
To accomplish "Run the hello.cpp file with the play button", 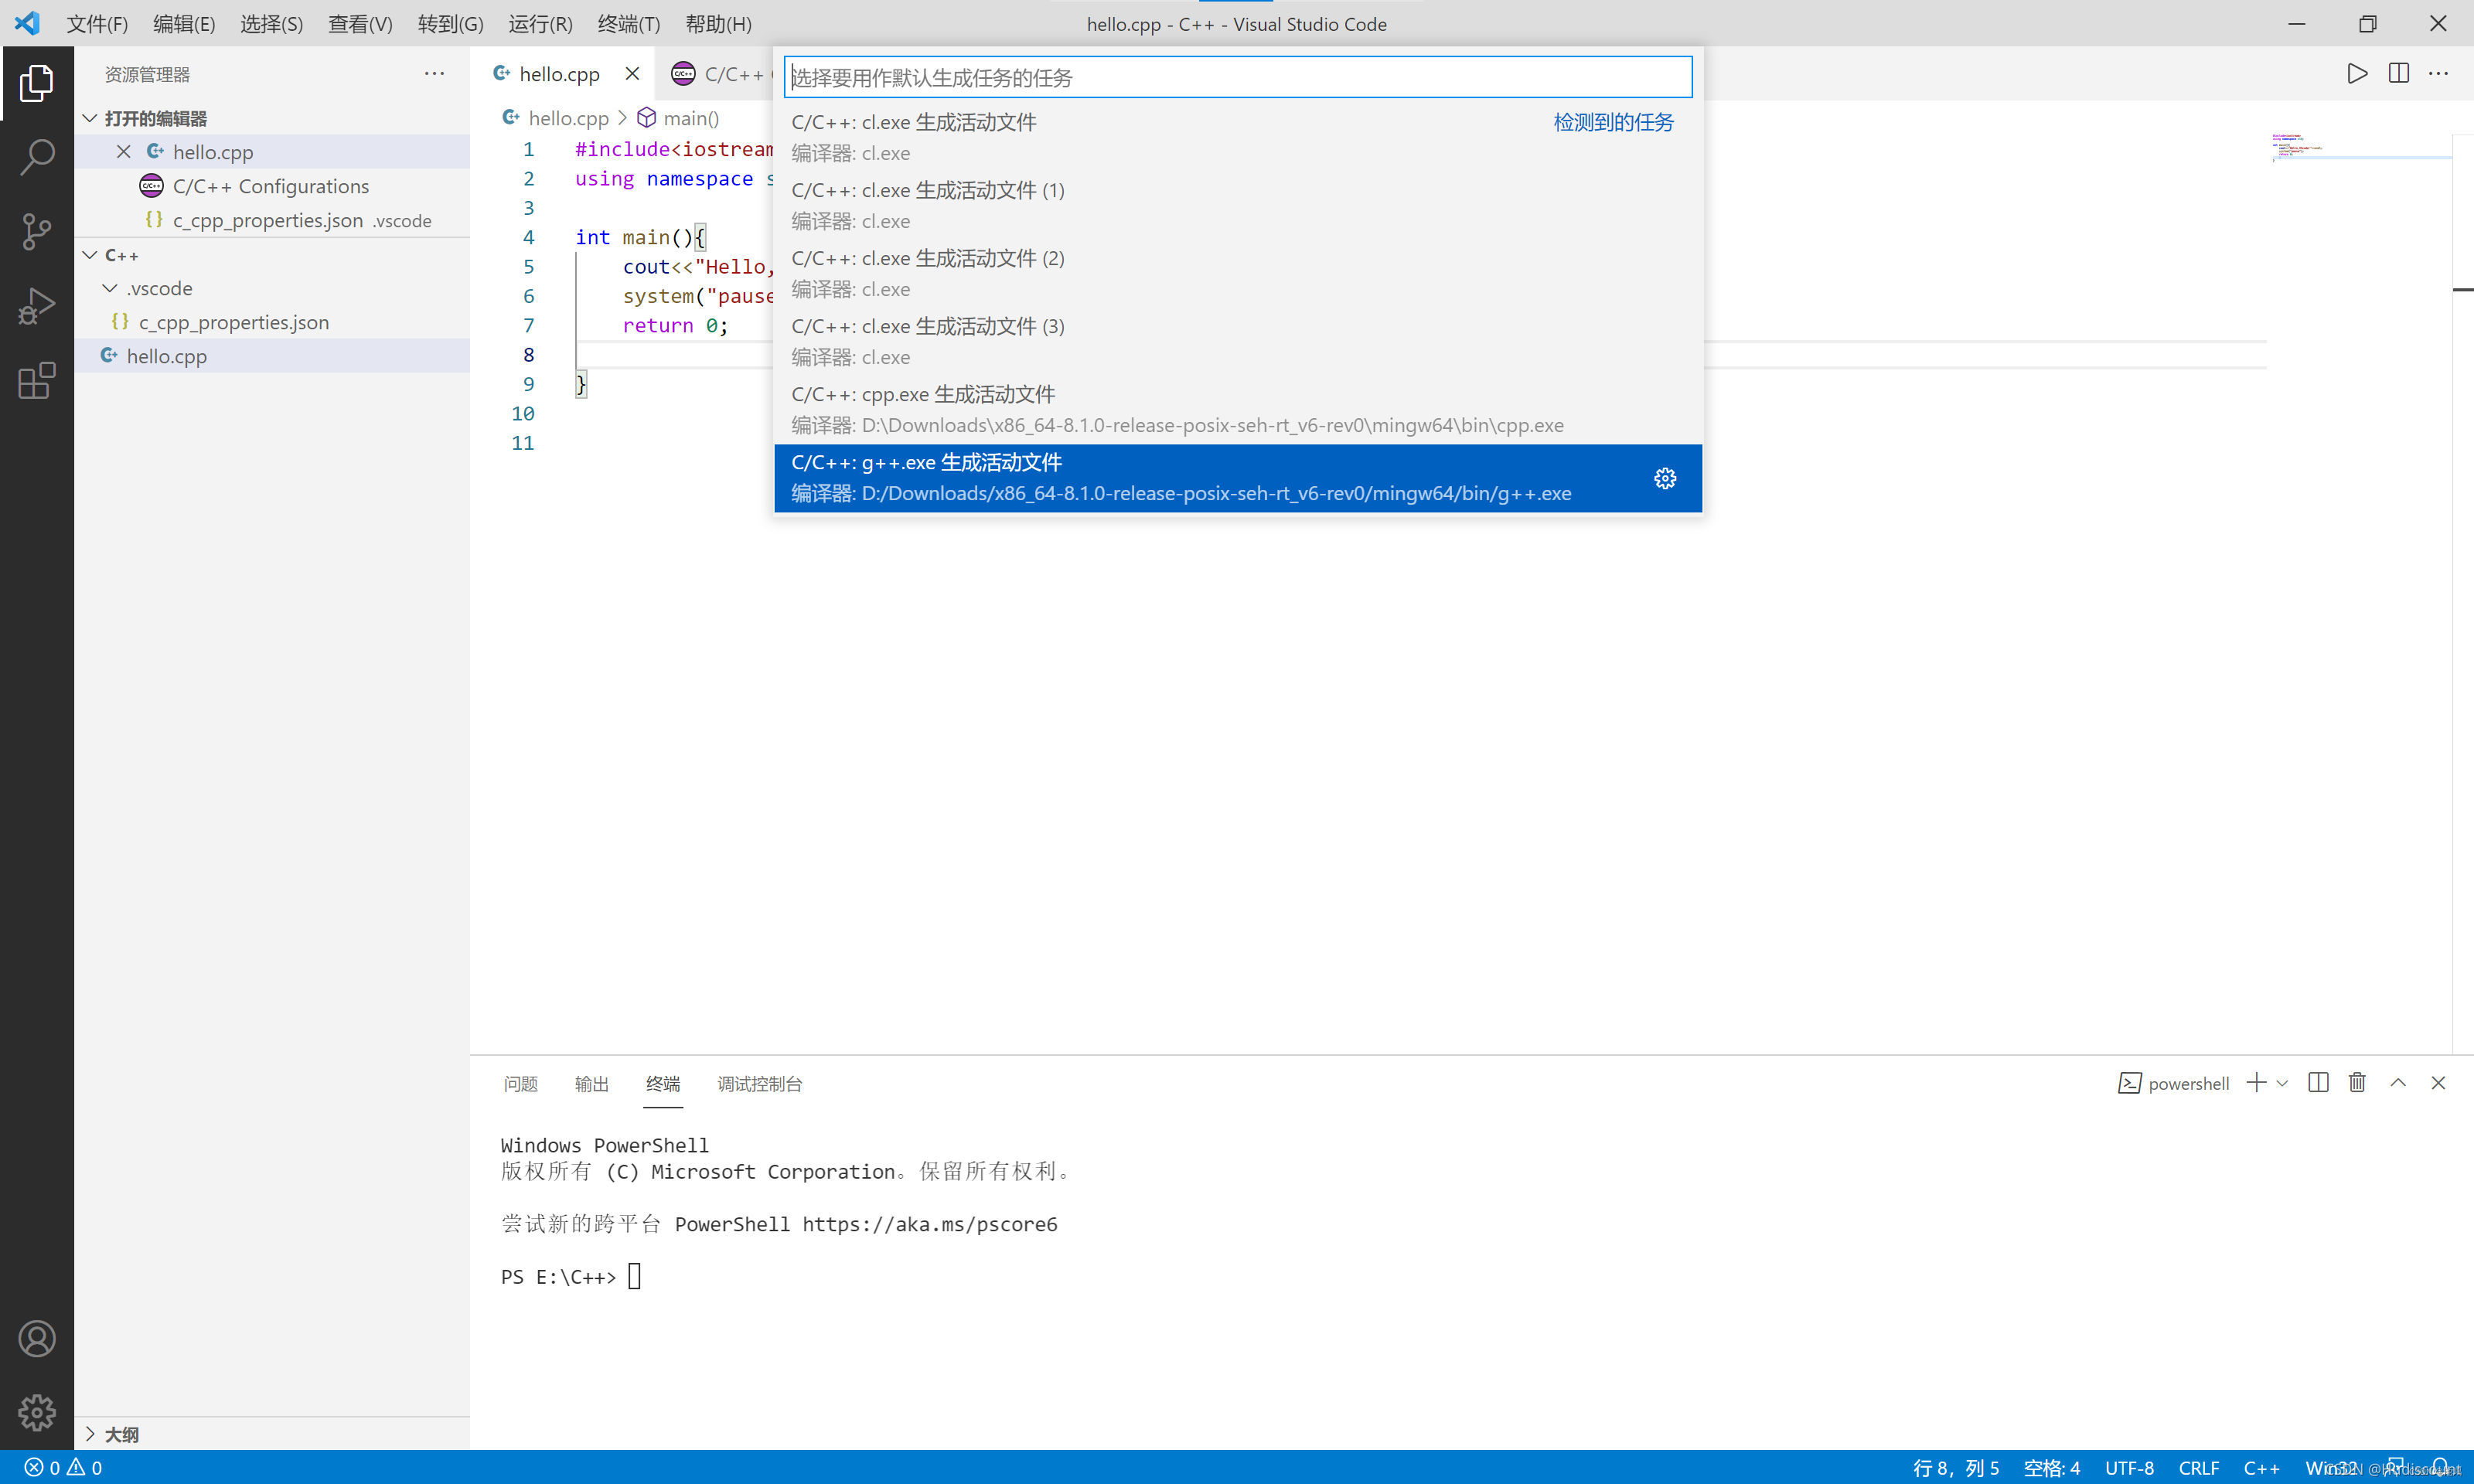I will click(x=2356, y=73).
